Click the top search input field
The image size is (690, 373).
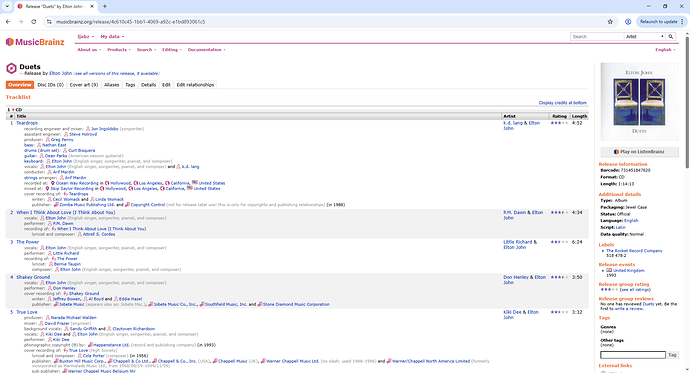pyautogui.click(x=597, y=37)
